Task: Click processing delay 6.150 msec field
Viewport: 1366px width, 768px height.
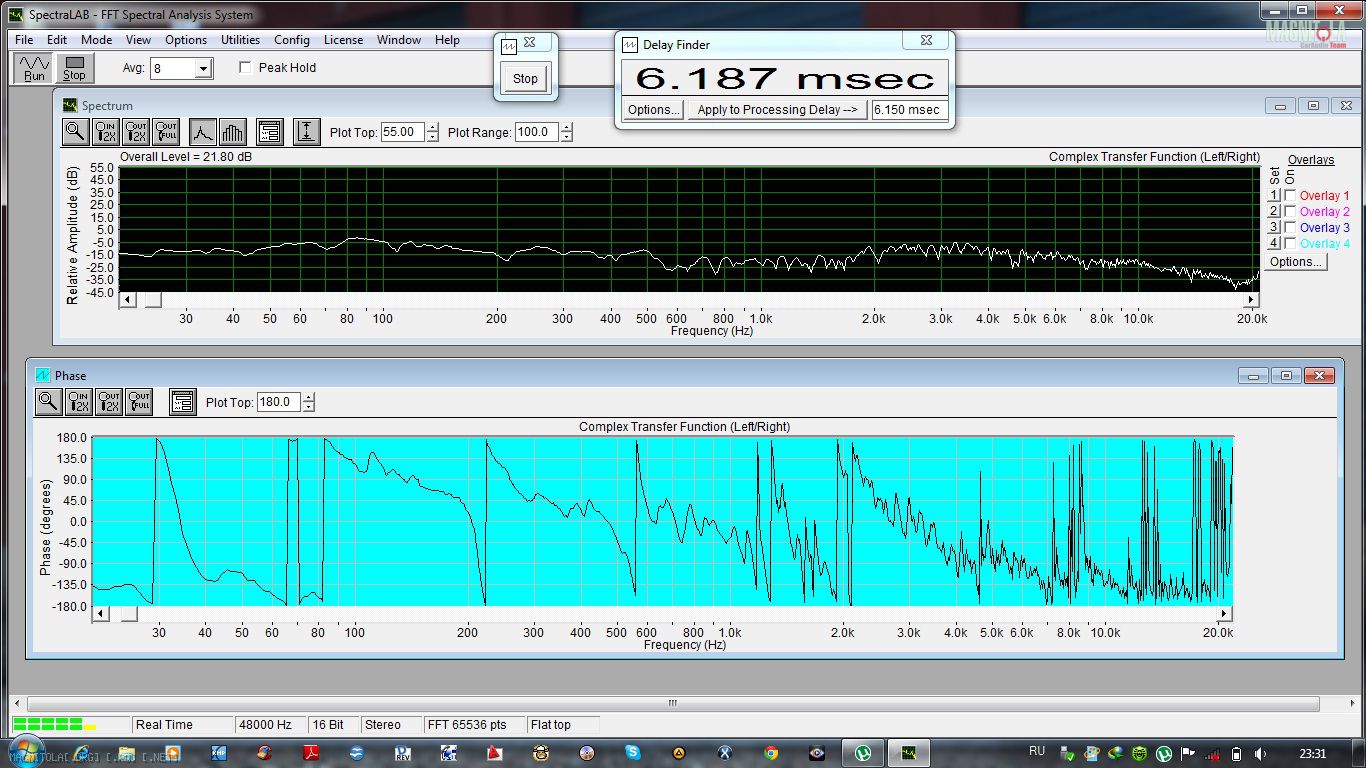Action: [909, 110]
